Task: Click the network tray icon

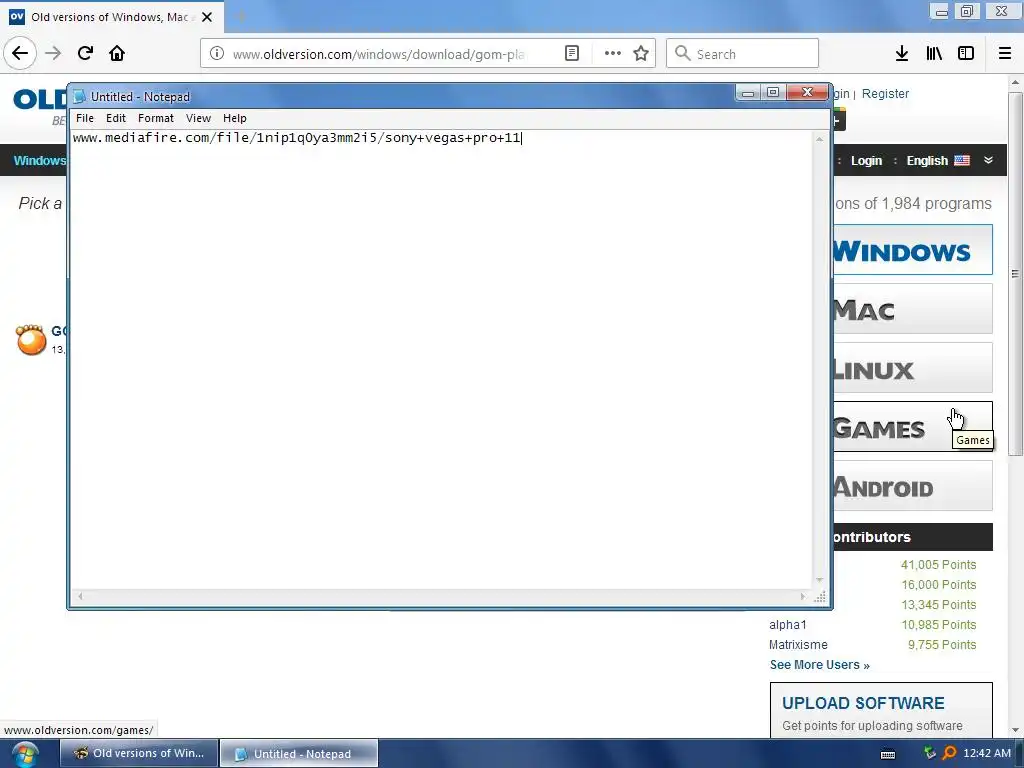Action: 930,753
